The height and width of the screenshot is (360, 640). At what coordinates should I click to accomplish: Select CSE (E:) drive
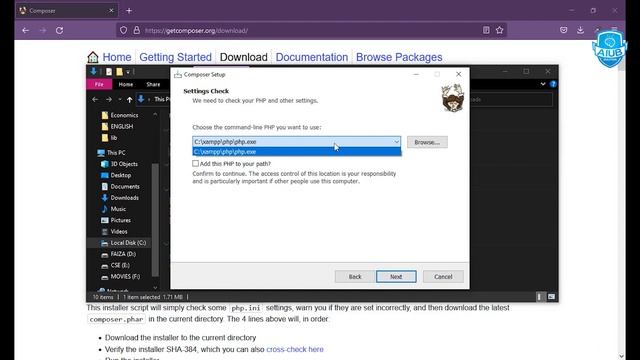(x=116, y=265)
